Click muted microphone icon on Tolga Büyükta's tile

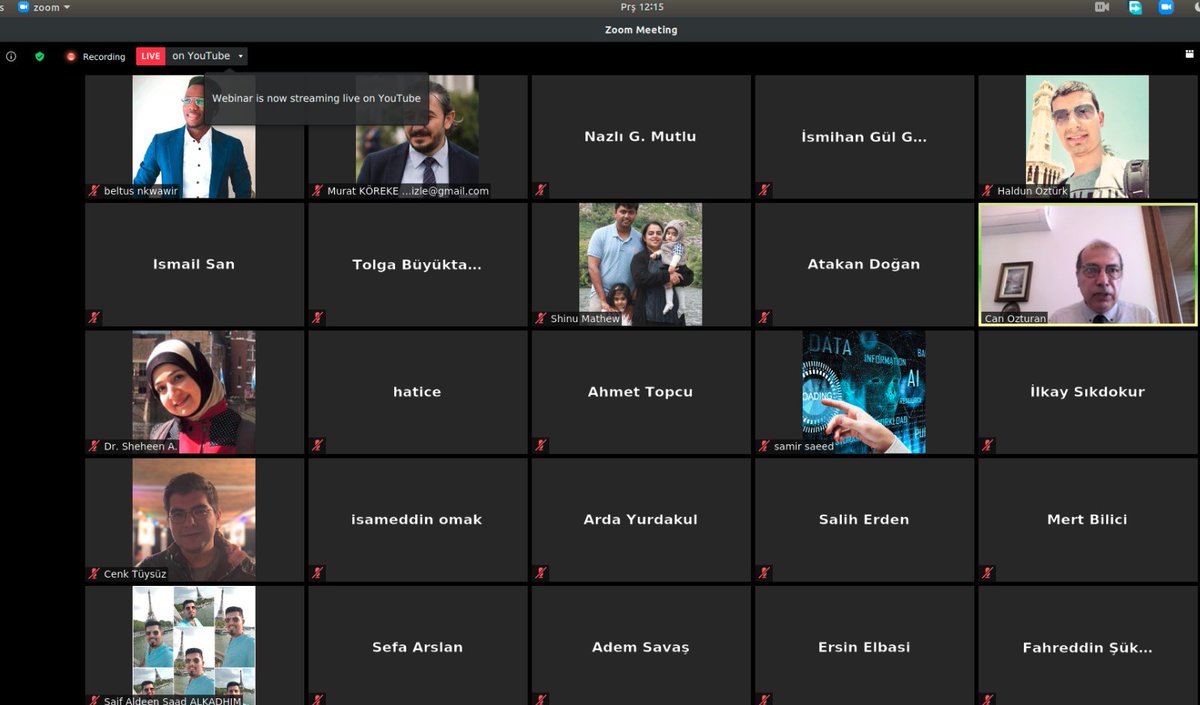318,318
